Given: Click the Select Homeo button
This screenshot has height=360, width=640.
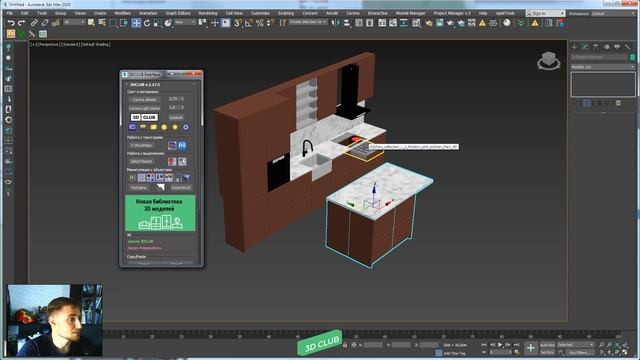Looking at the screenshot, I should point(142,162).
